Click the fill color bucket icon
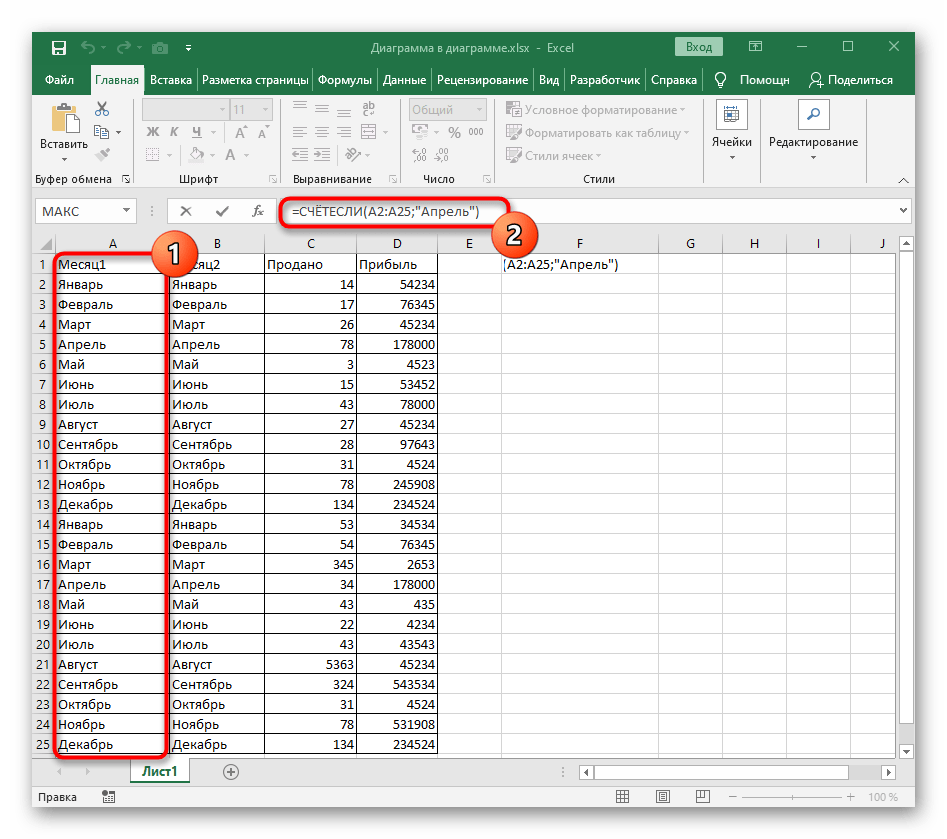The width and height of the screenshot is (947, 839). coord(196,155)
